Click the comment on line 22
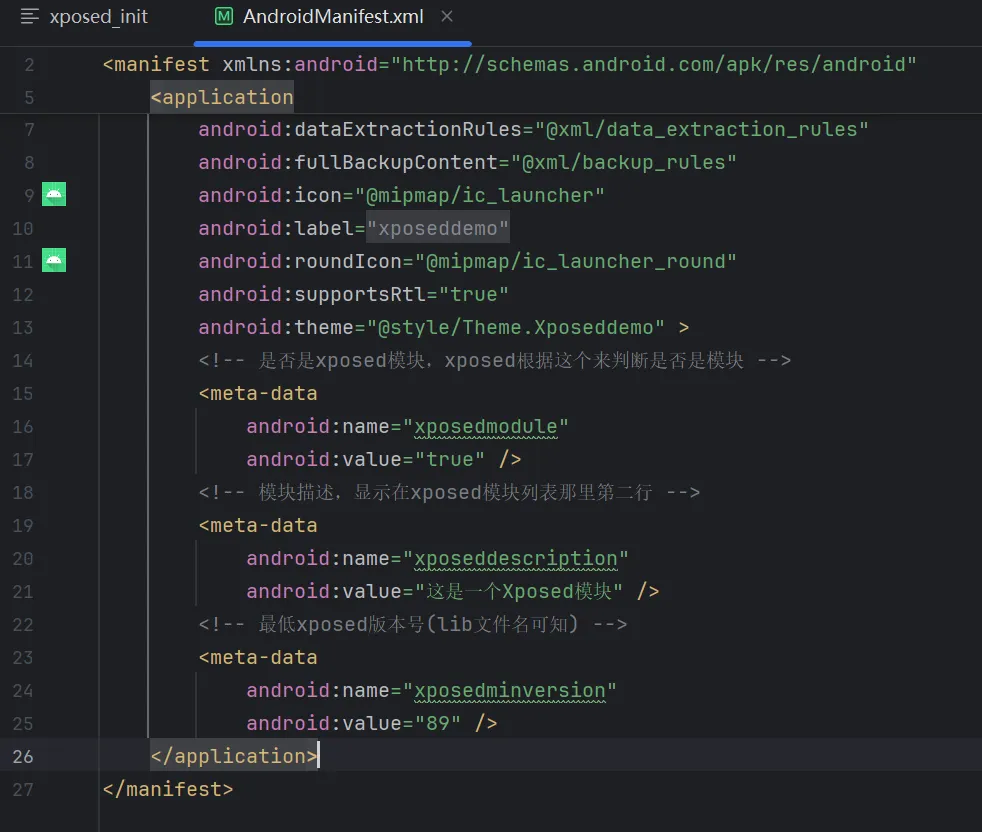 click(413, 625)
